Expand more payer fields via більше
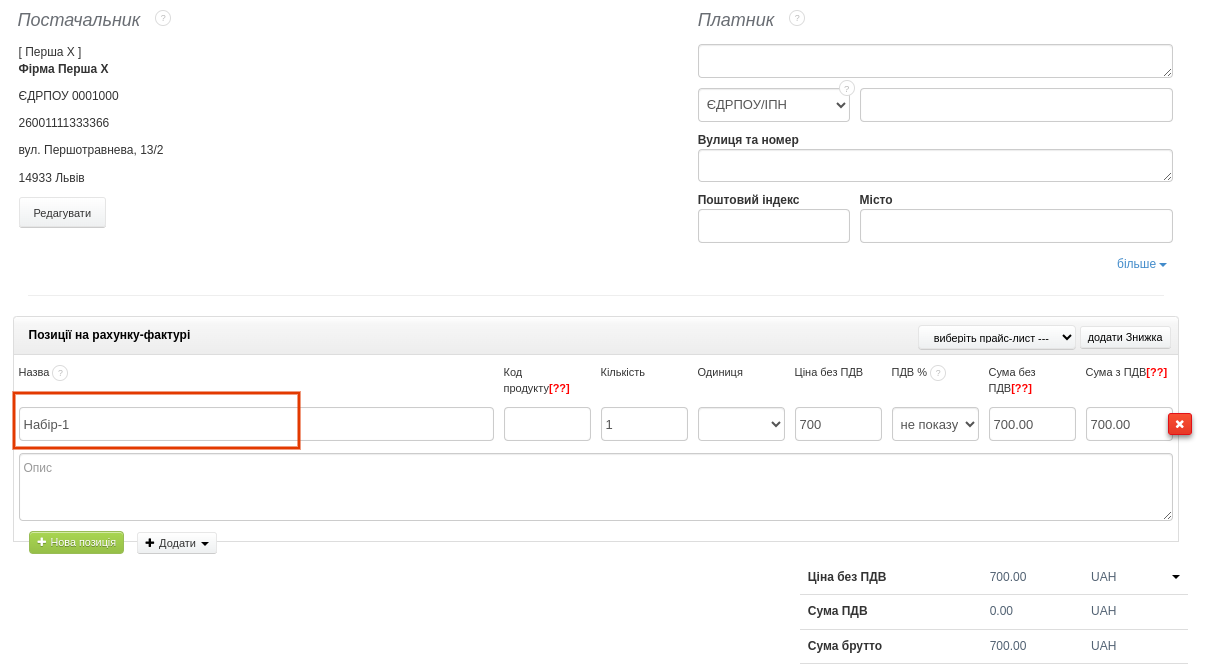 click(x=1141, y=264)
